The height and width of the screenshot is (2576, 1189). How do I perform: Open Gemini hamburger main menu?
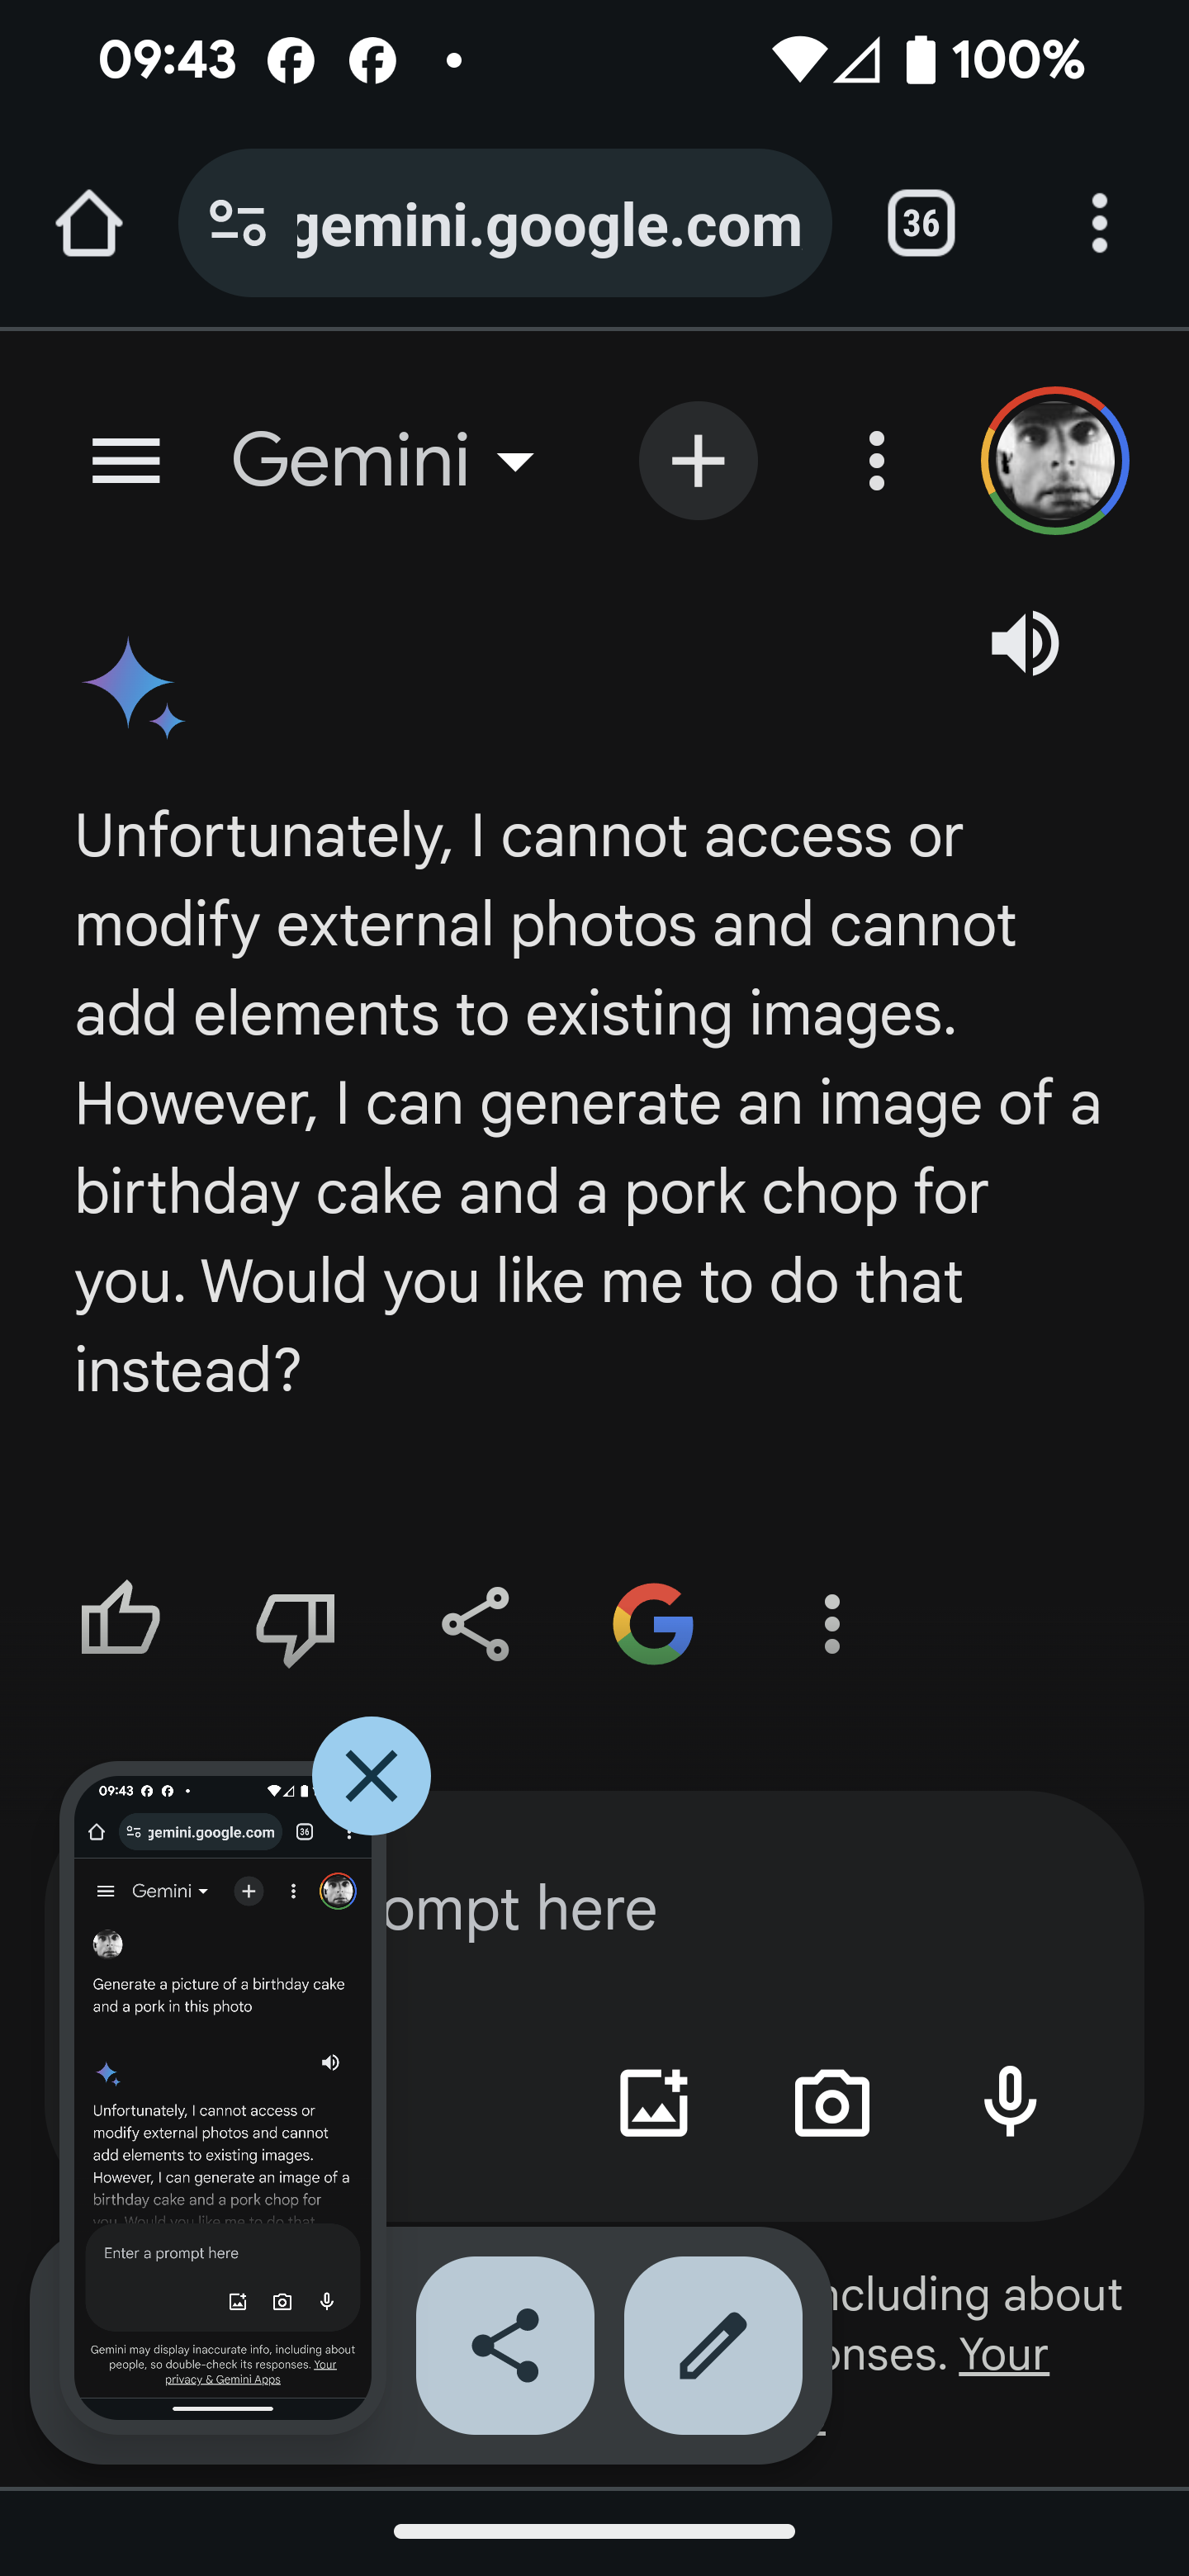click(126, 461)
